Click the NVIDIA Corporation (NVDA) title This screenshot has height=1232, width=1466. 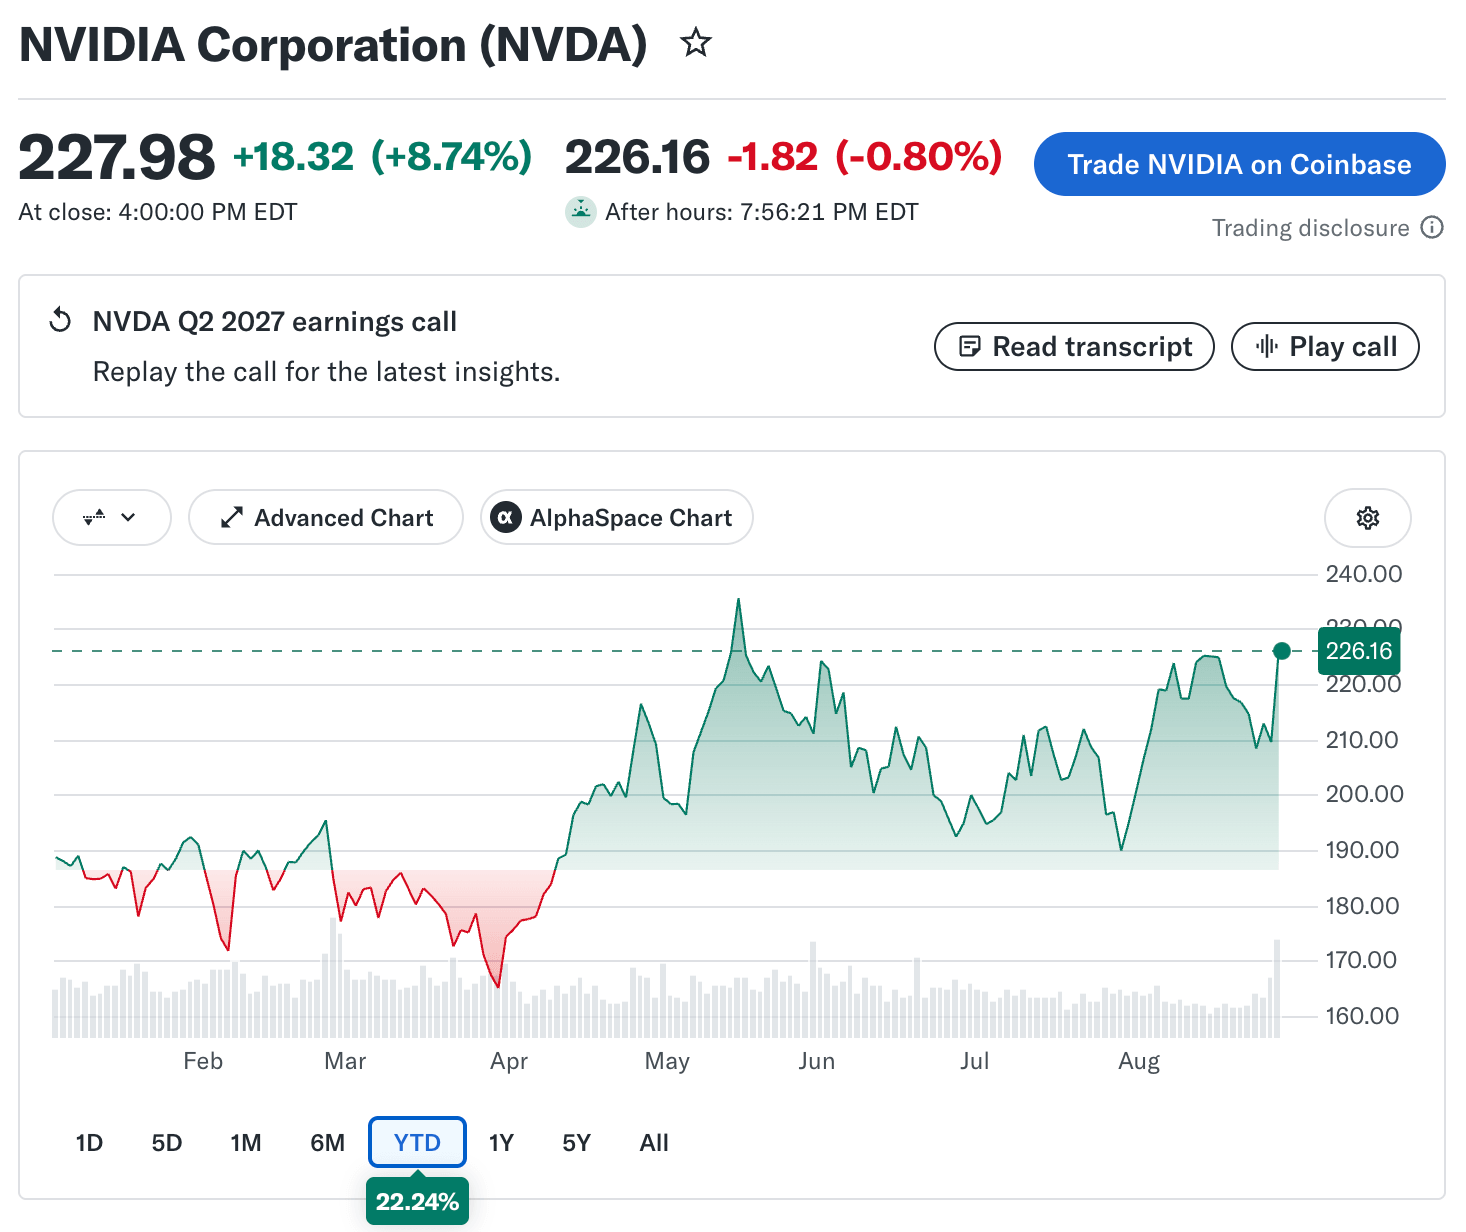[x=333, y=45]
